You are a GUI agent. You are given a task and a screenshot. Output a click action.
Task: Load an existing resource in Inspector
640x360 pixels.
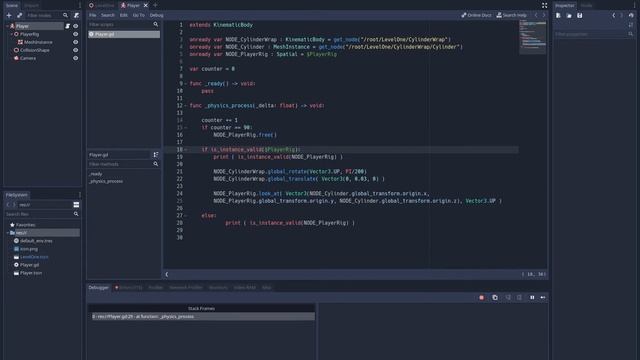pyautogui.click(x=569, y=15)
